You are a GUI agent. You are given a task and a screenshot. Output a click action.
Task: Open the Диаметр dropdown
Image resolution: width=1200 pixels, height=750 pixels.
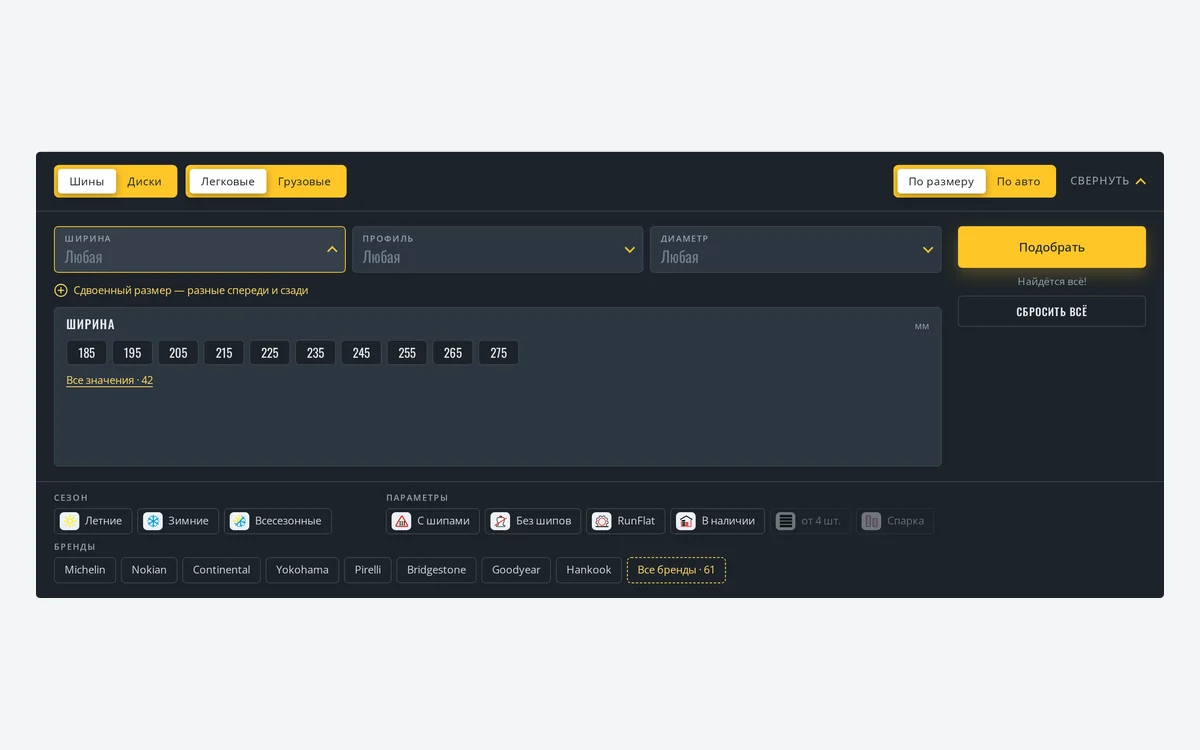click(795, 249)
